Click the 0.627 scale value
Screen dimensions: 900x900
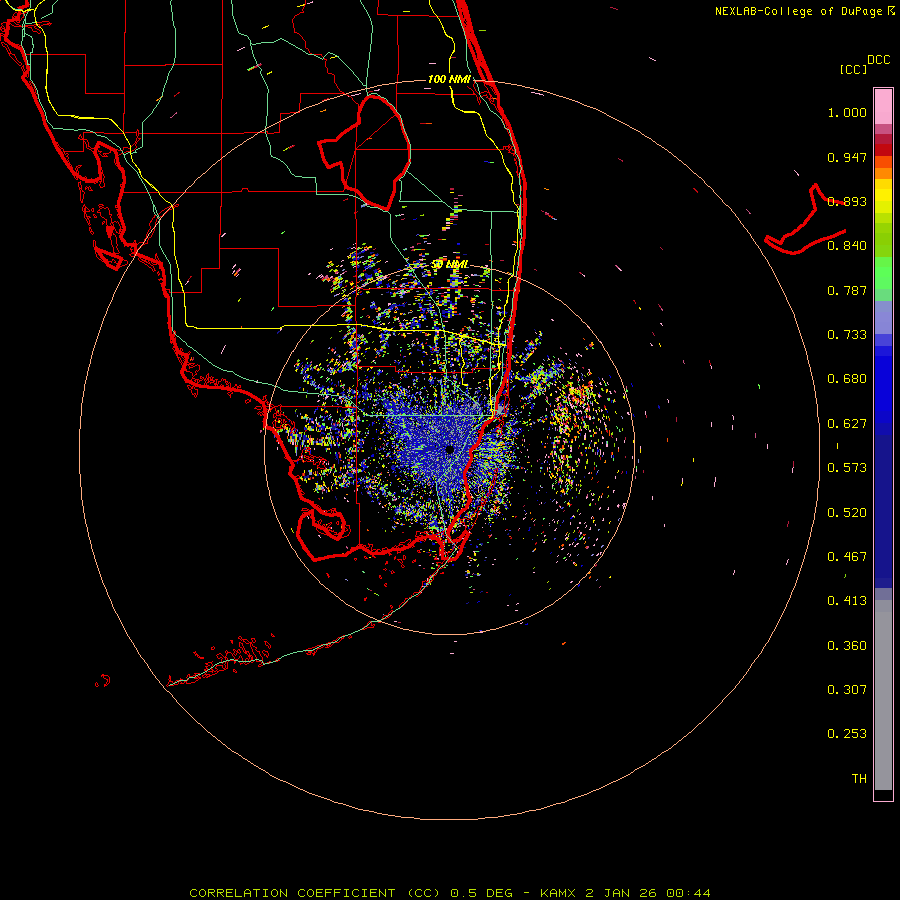[847, 424]
